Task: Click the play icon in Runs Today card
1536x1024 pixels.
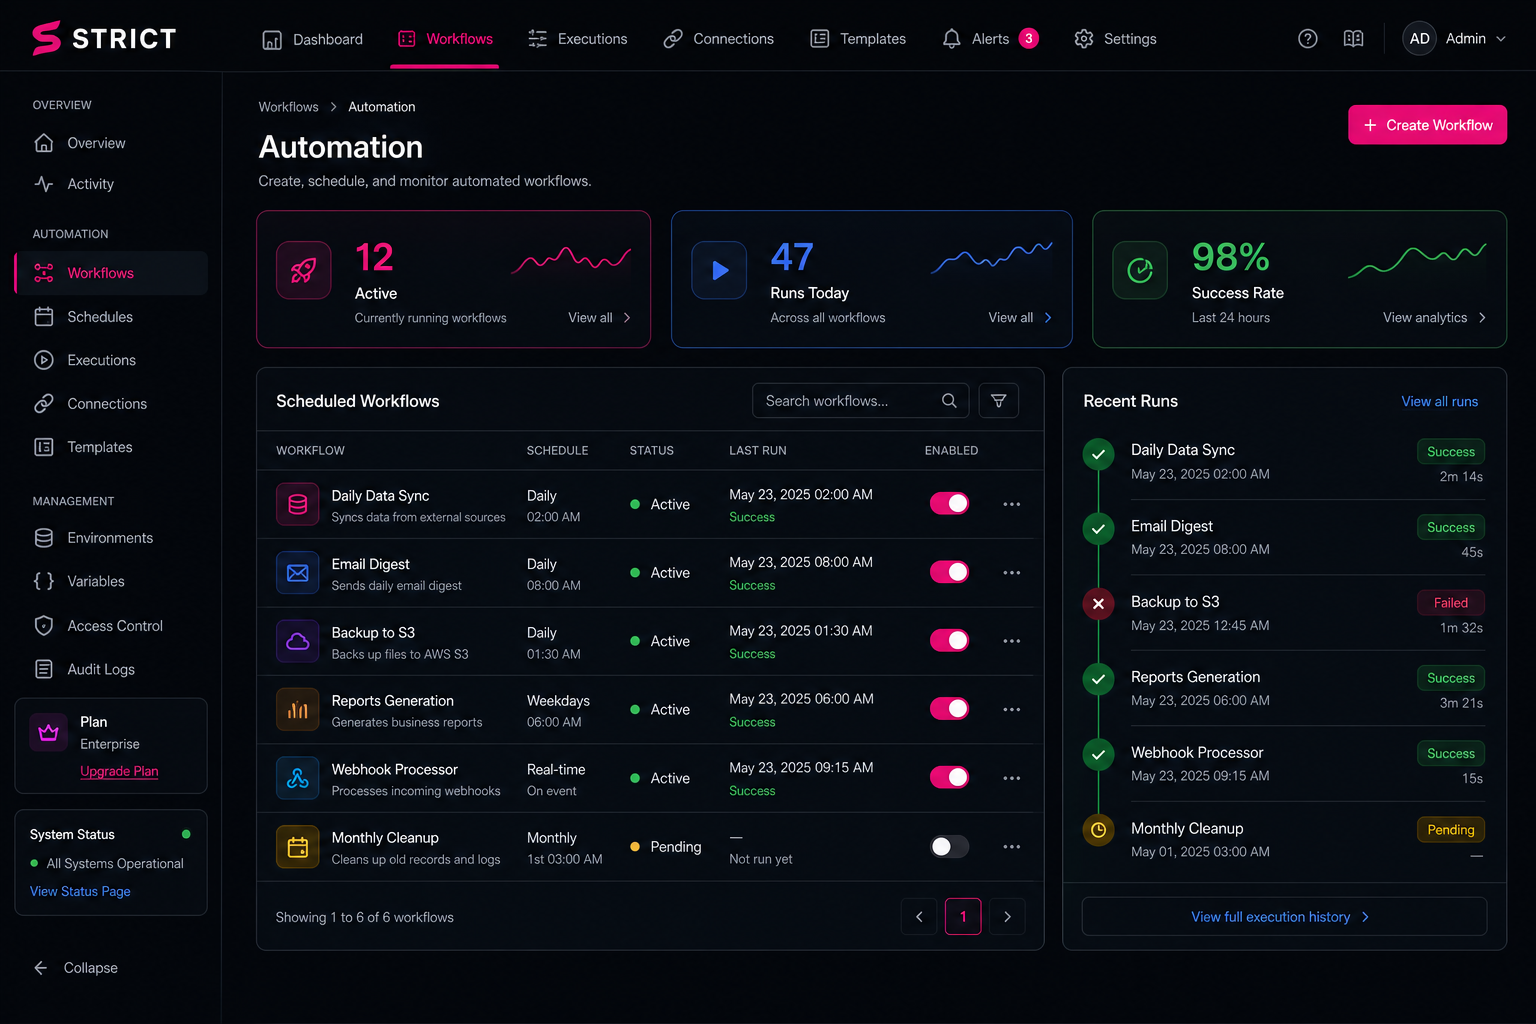Action: click(x=719, y=270)
